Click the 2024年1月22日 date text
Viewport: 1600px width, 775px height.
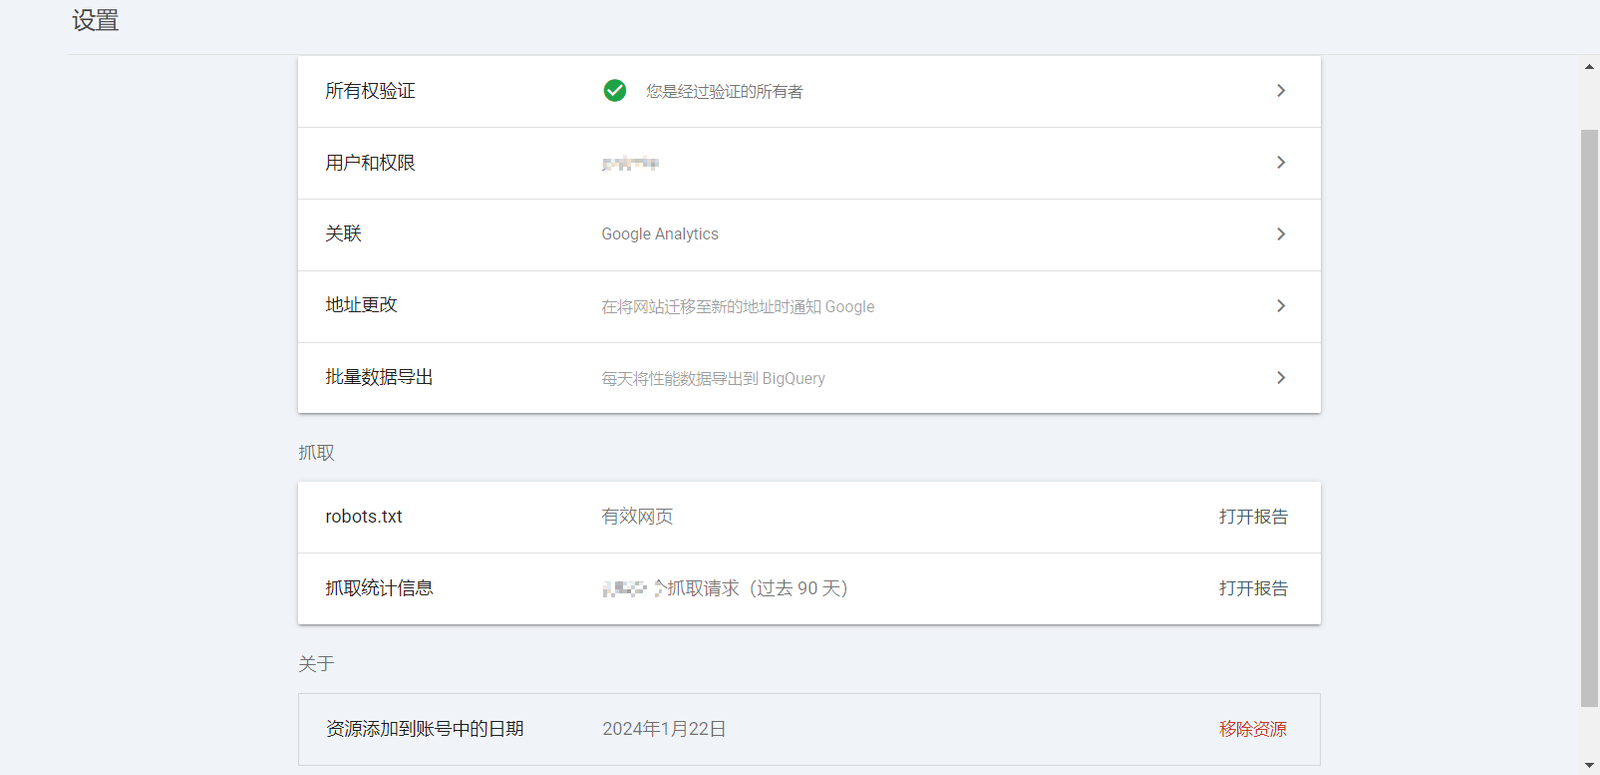(x=664, y=729)
